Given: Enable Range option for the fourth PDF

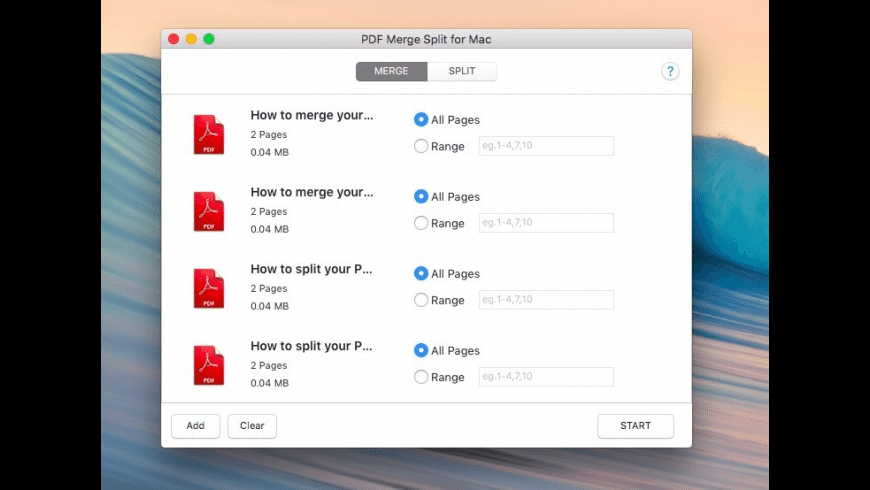Looking at the screenshot, I should 421,377.
